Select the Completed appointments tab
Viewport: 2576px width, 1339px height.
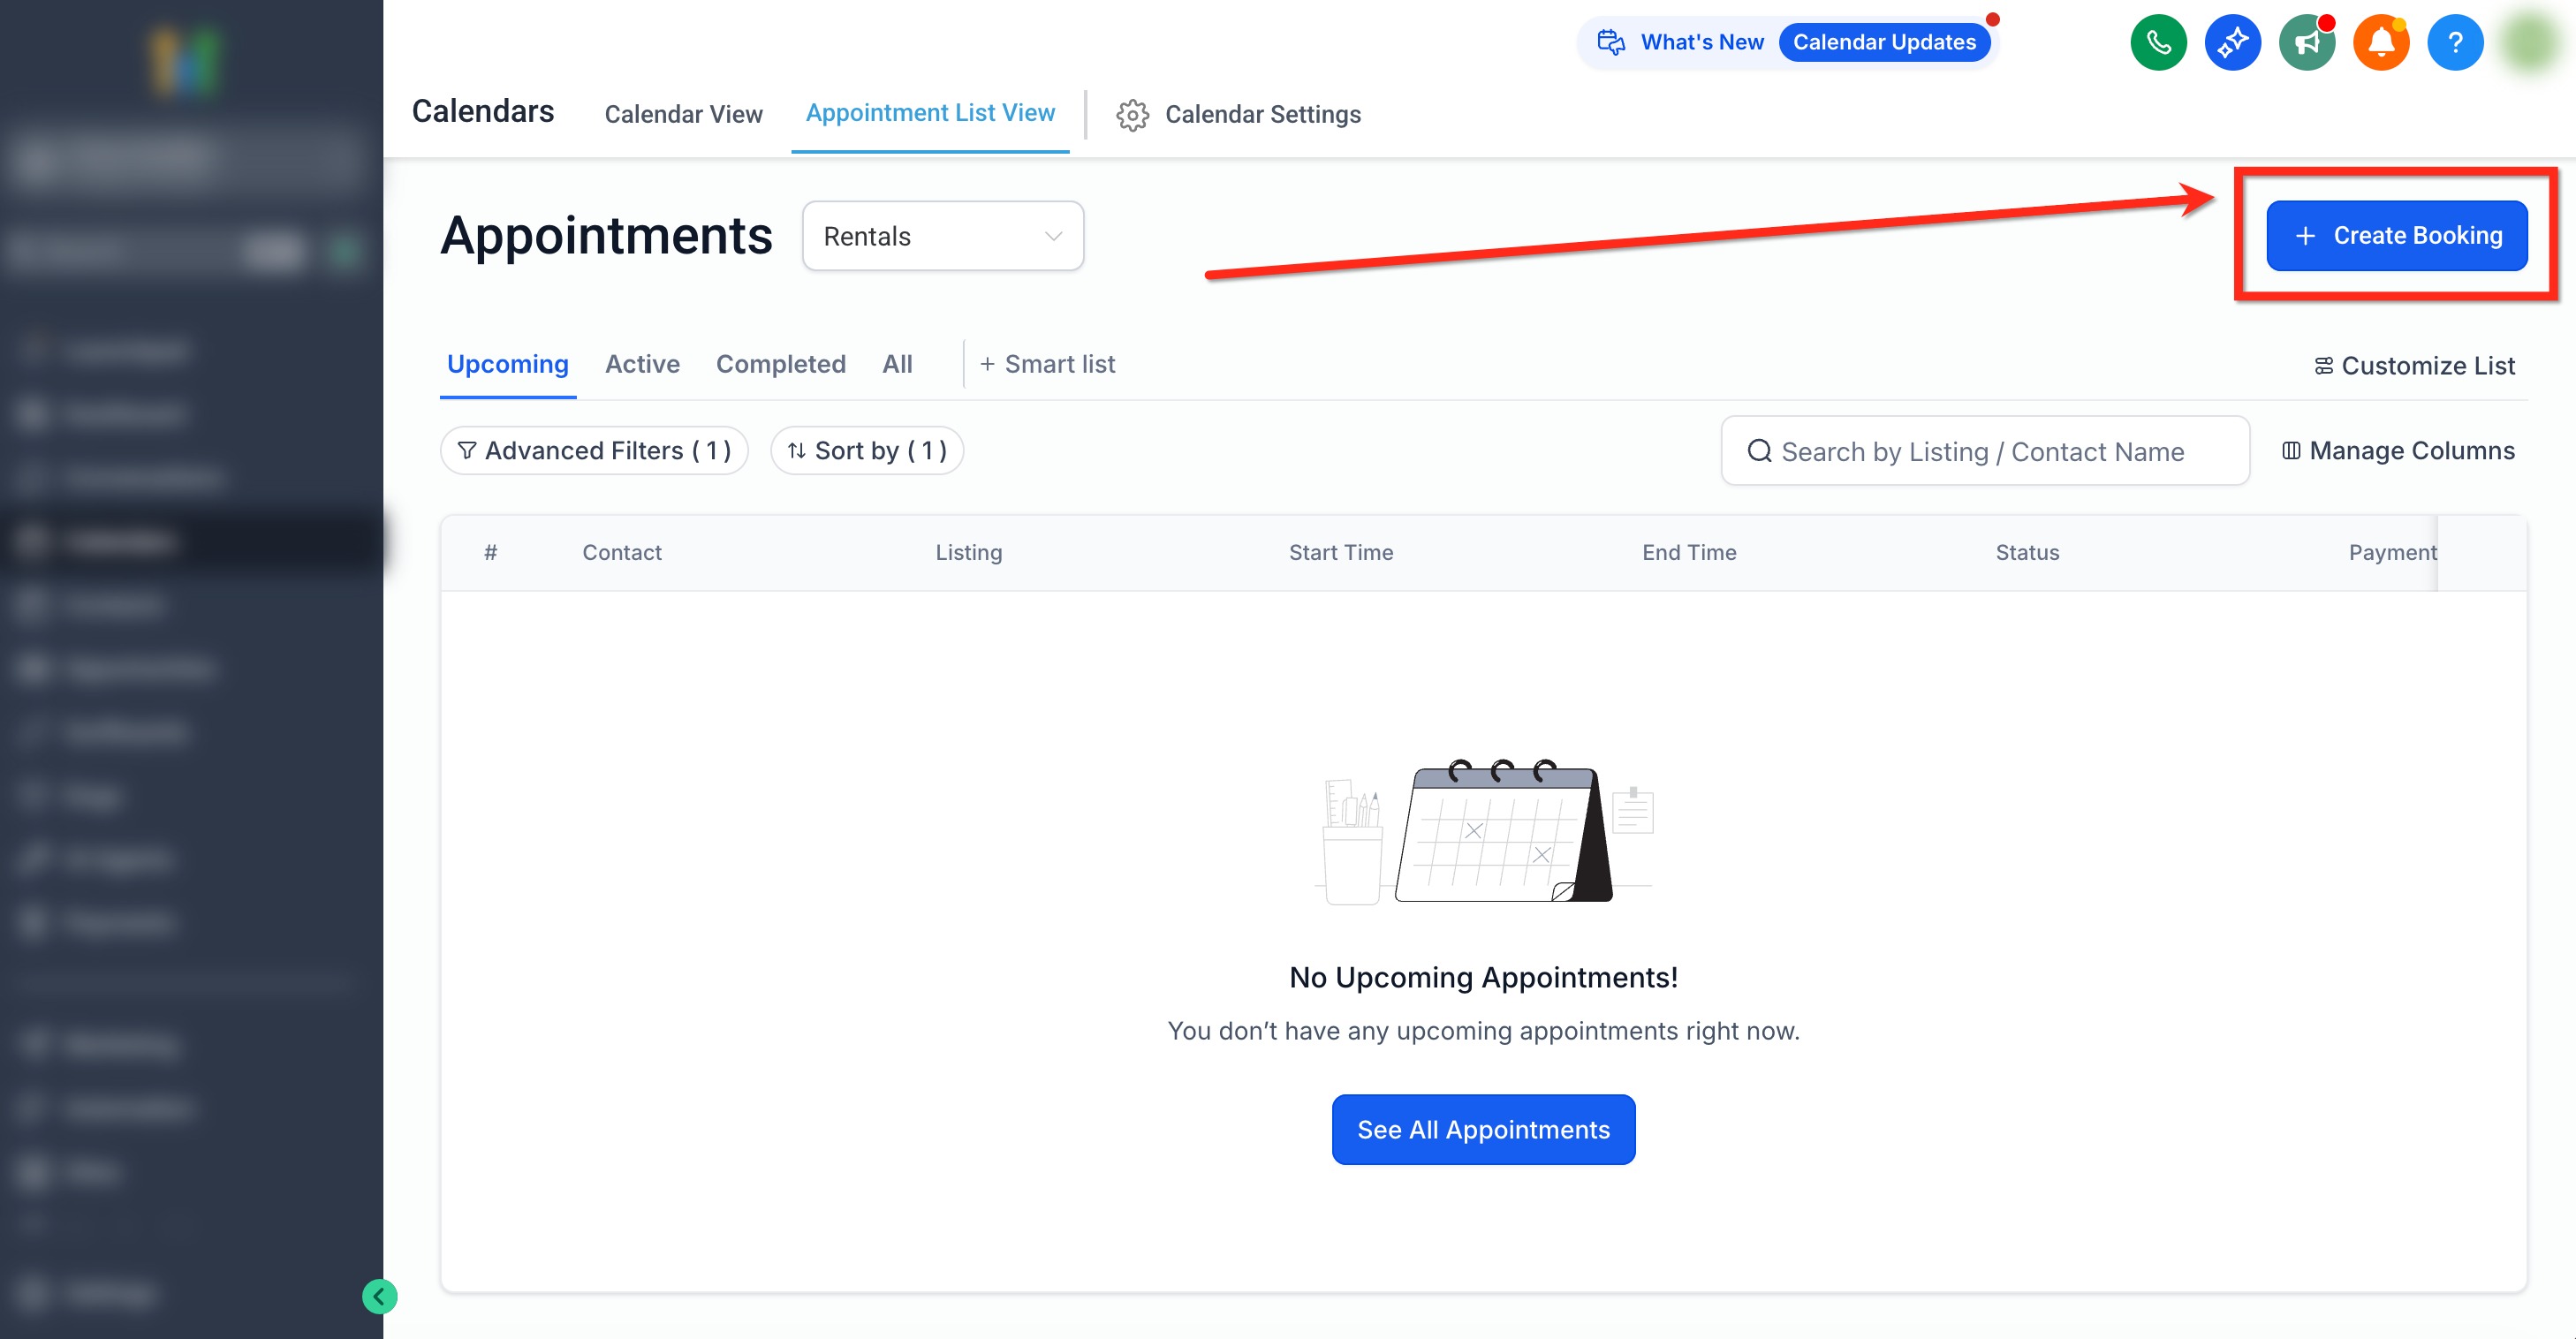point(780,364)
